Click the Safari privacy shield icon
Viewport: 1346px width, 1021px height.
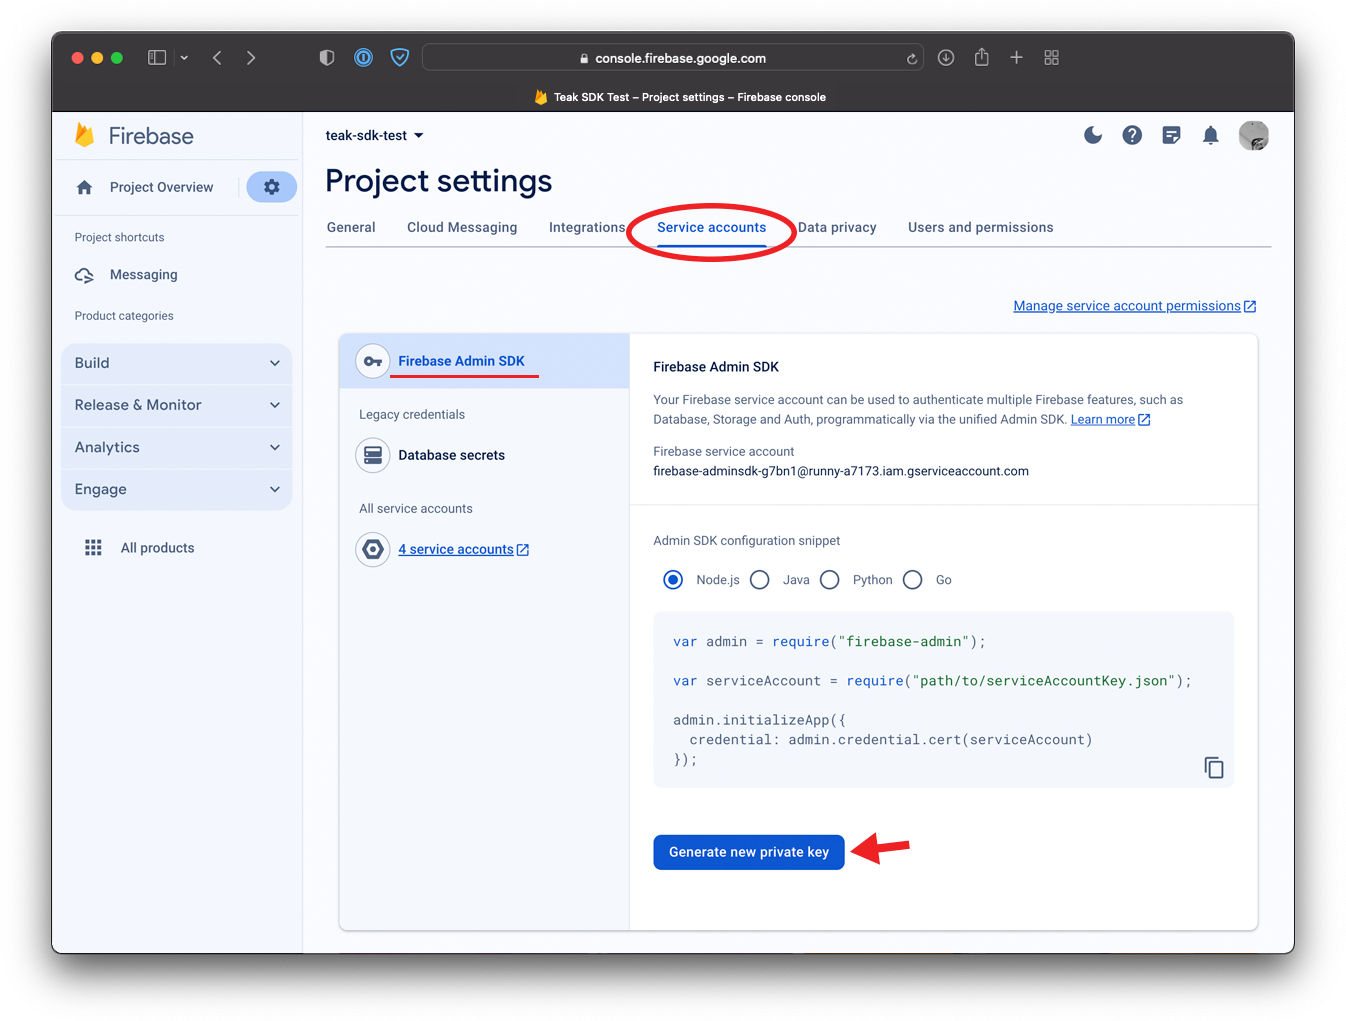[326, 58]
